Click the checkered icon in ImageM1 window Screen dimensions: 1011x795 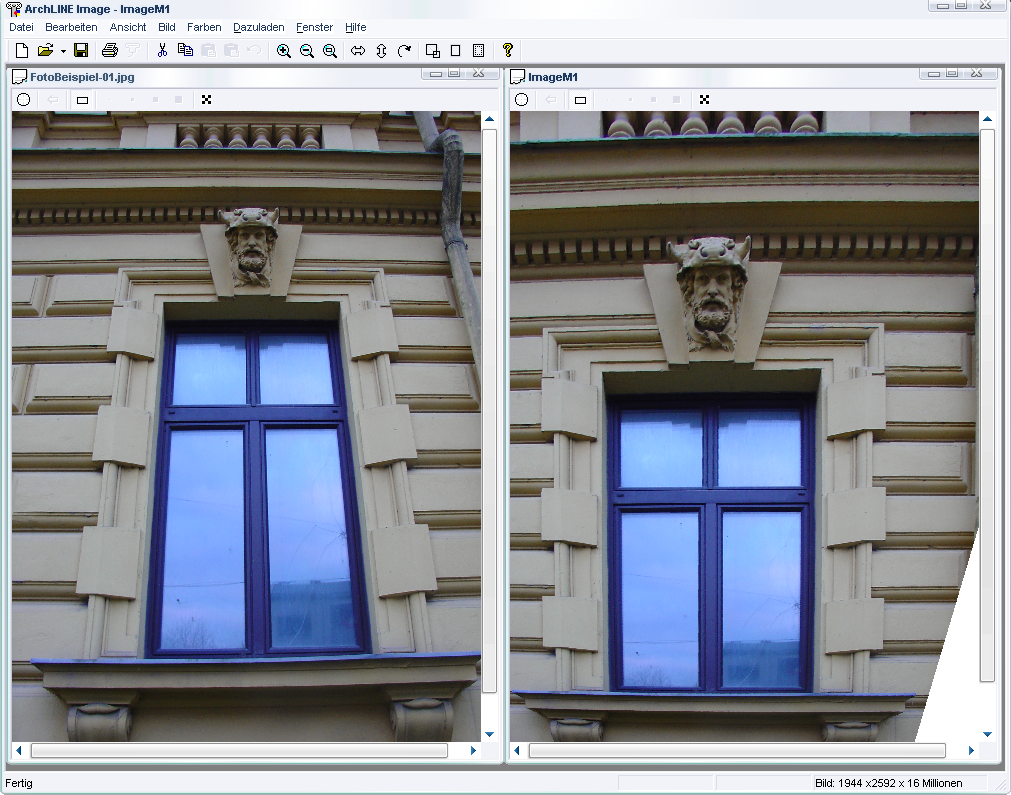tap(704, 99)
